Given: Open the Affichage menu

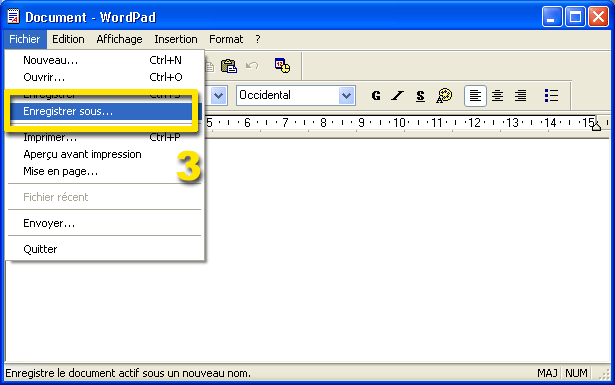Looking at the screenshot, I should click(x=119, y=39).
